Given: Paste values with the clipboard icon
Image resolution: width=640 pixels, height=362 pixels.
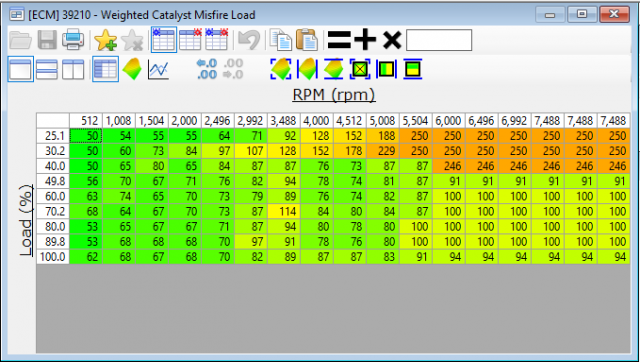Looking at the screenshot, I should click(x=307, y=40).
